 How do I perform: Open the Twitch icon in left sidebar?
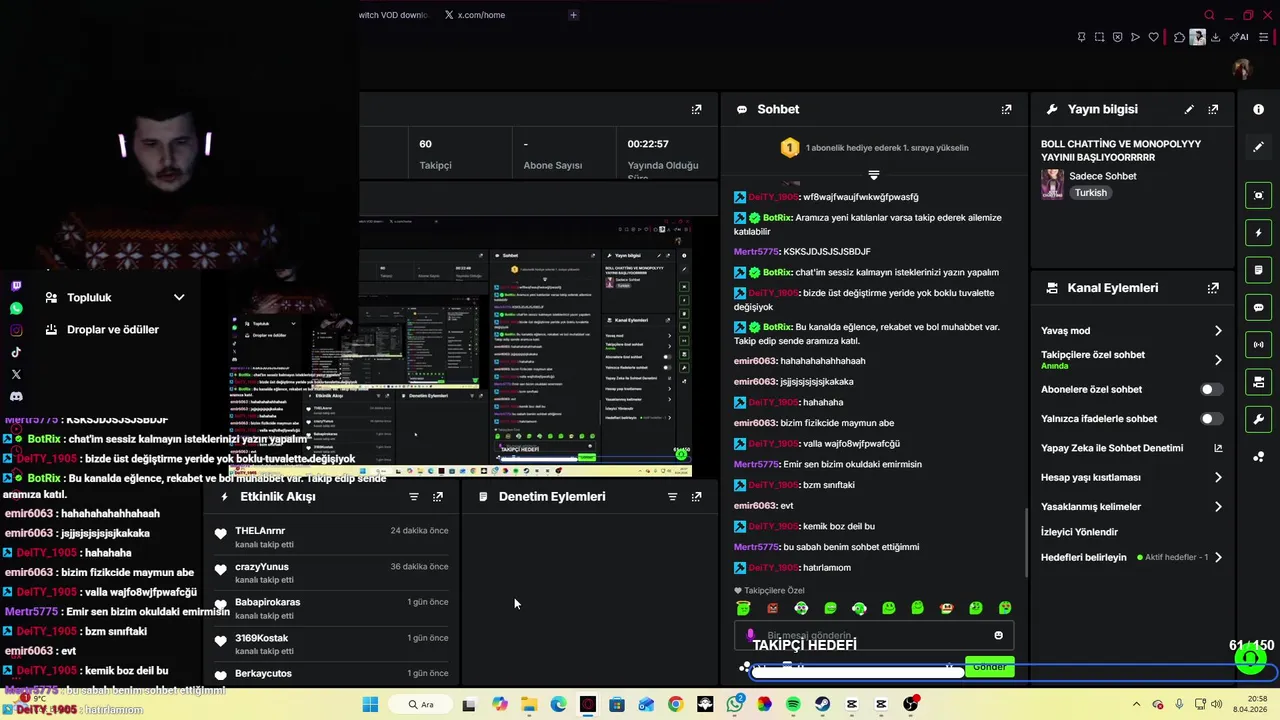[16, 286]
